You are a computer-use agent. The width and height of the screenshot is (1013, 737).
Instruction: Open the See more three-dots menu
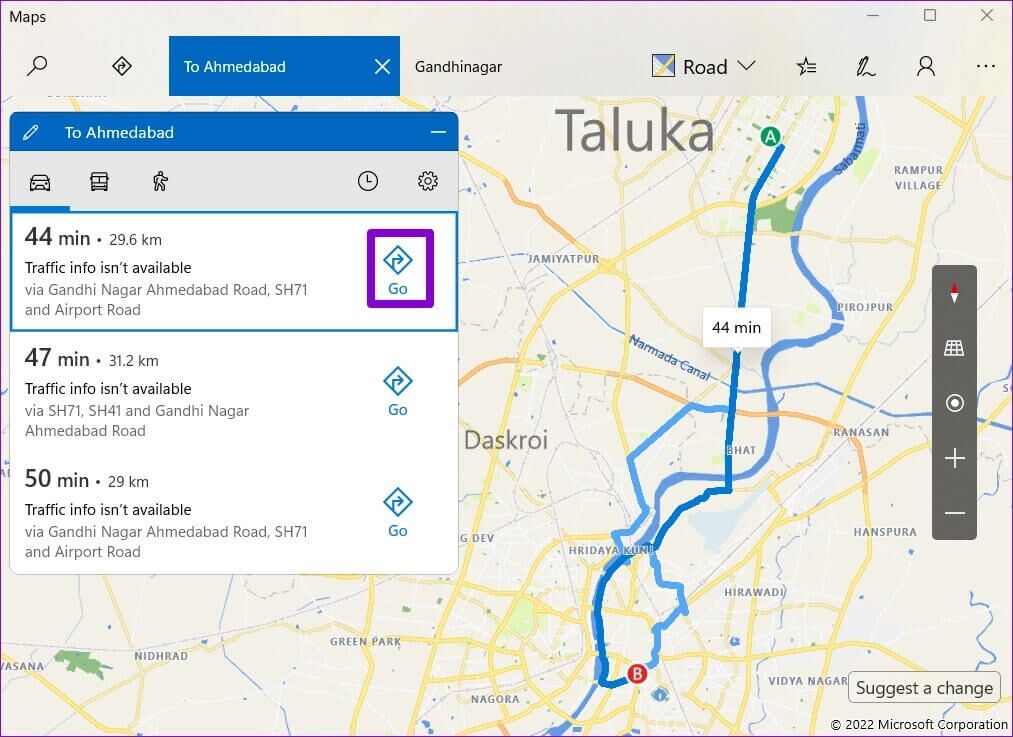[x=985, y=66]
